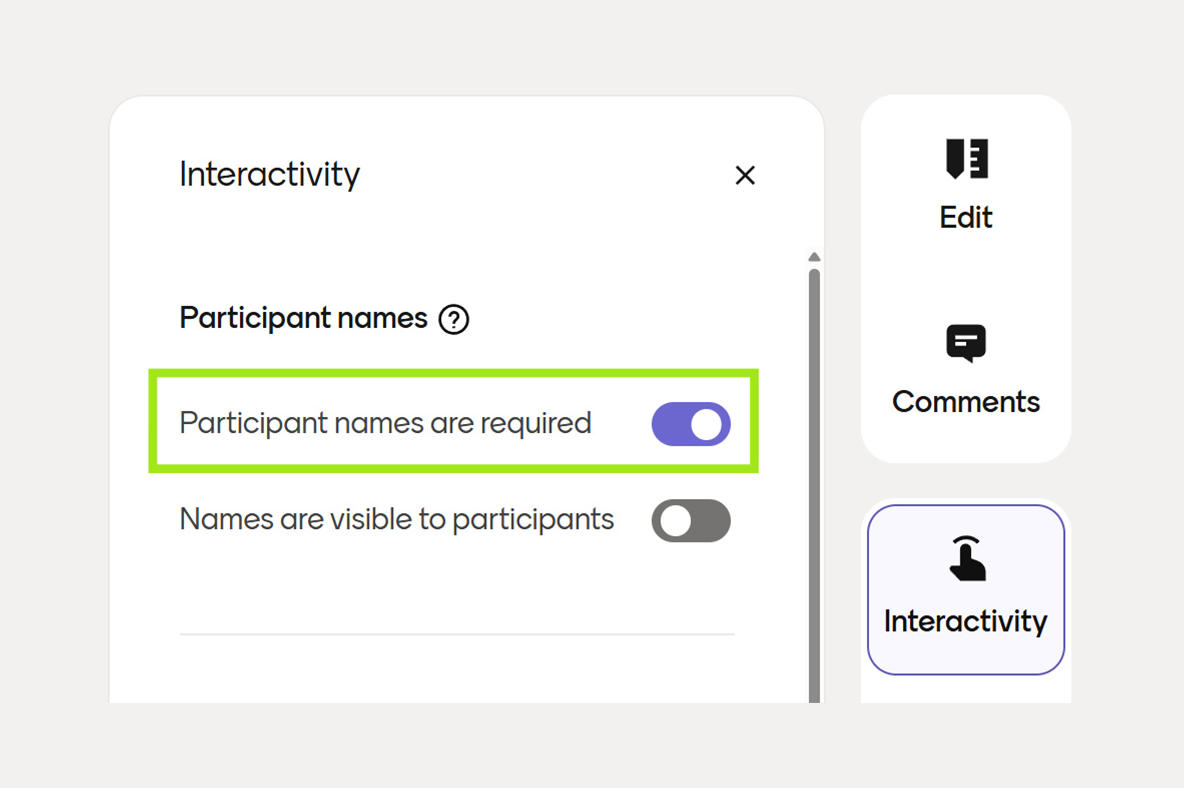Click the white knob on the purple switch

click(x=706, y=424)
